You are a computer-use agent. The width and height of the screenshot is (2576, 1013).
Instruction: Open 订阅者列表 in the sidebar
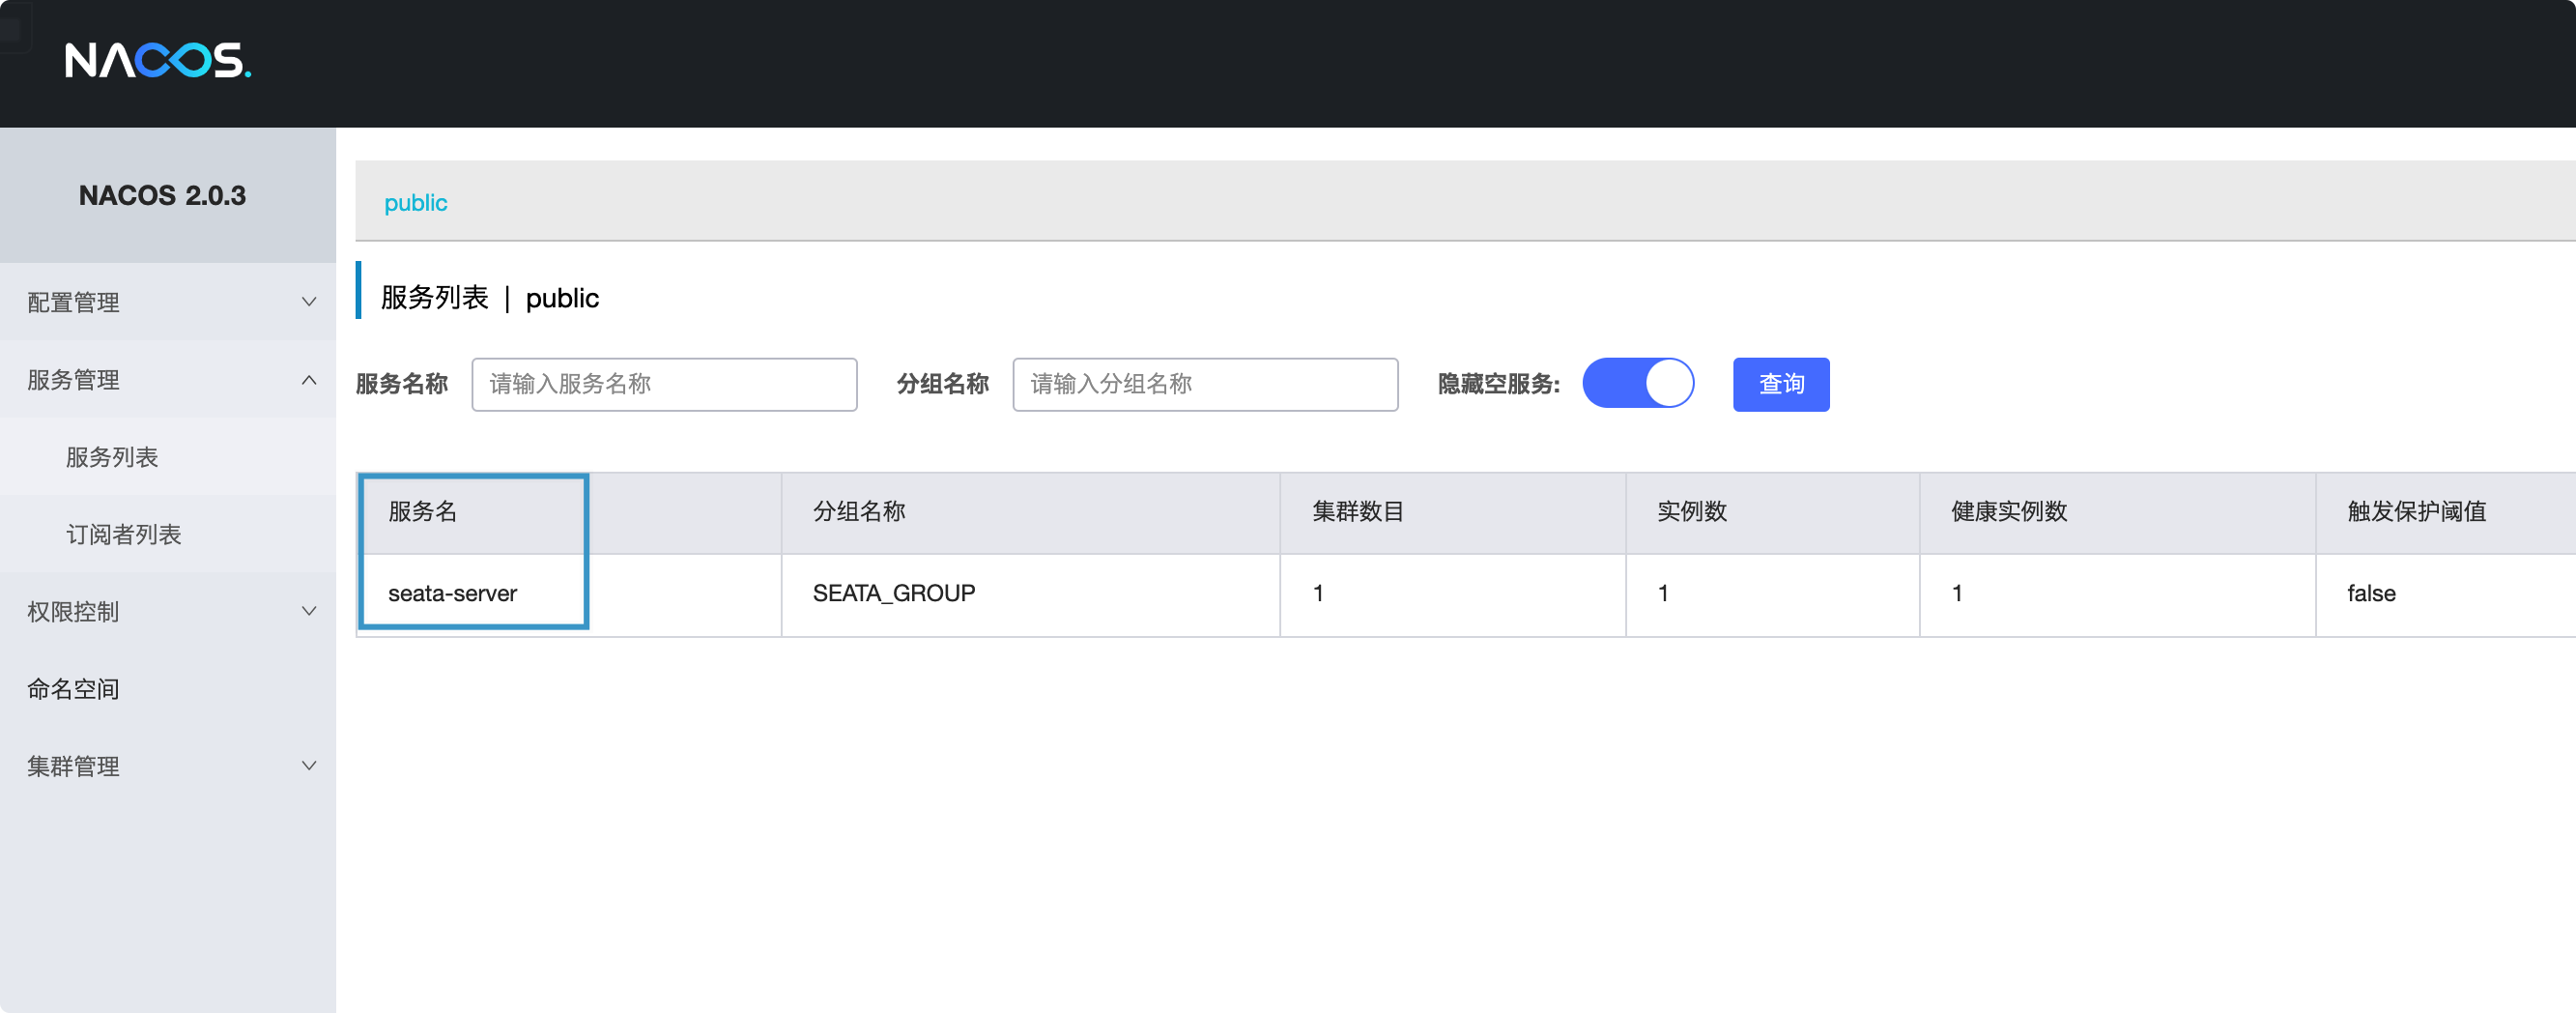click(x=124, y=534)
